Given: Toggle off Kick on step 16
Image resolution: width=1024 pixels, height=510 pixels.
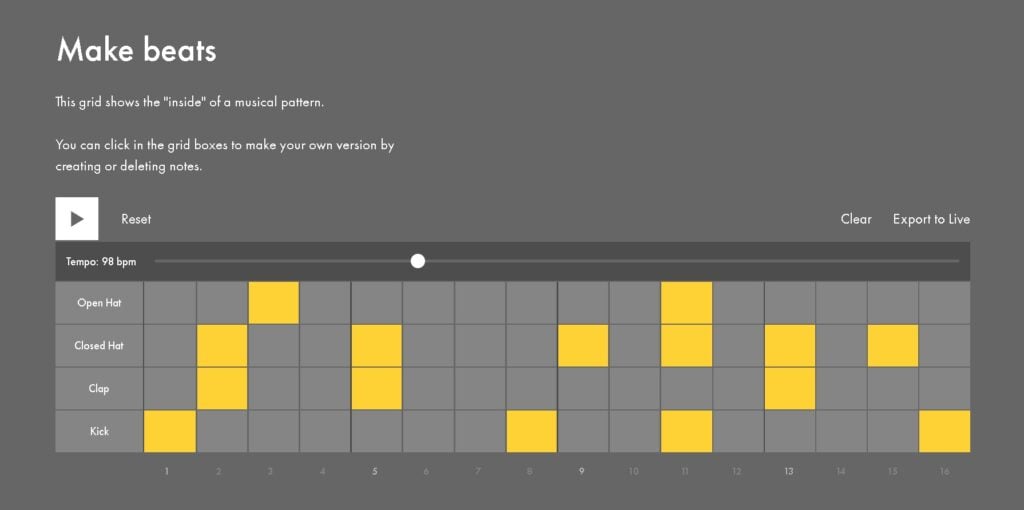Looking at the screenshot, I should 945,431.
